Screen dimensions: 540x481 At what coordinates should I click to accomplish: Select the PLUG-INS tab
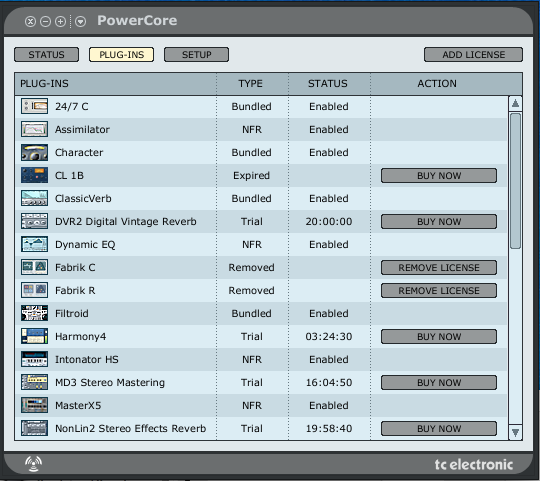point(122,55)
